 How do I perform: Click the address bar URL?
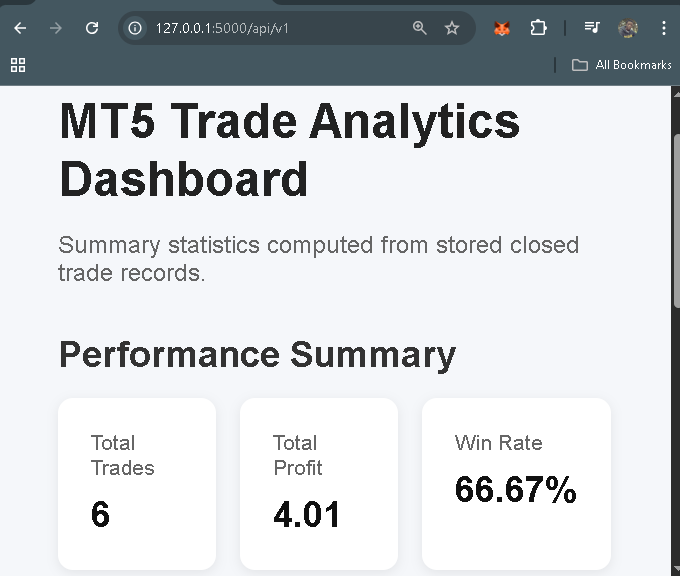(222, 28)
